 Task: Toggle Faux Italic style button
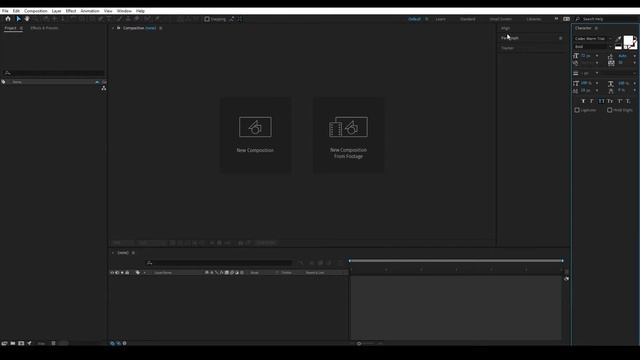592,101
